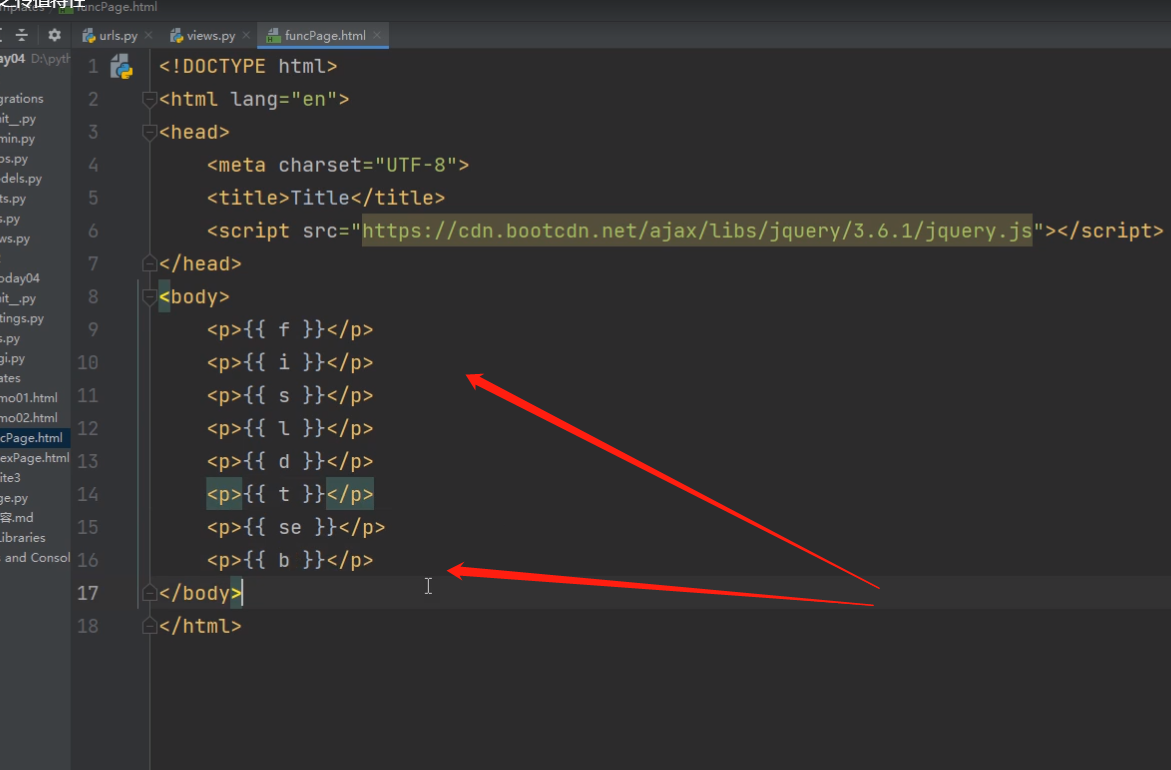Open tings.py in the project tree

pos(22,318)
